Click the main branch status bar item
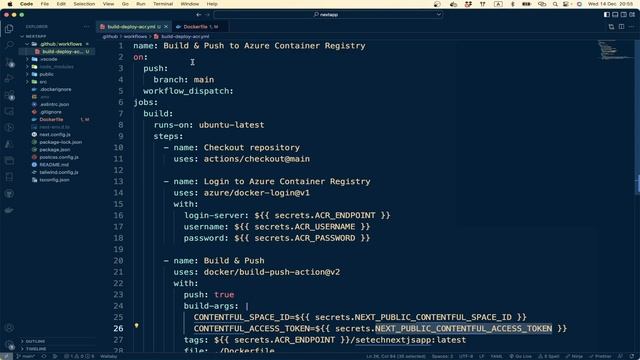The width and height of the screenshot is (640, 360). pos(25,356)
